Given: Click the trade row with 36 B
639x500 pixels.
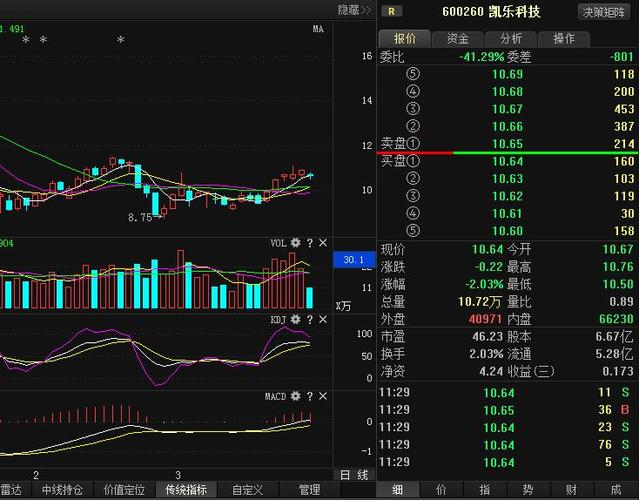Looking at the screenshot, I should click(505, 410).
